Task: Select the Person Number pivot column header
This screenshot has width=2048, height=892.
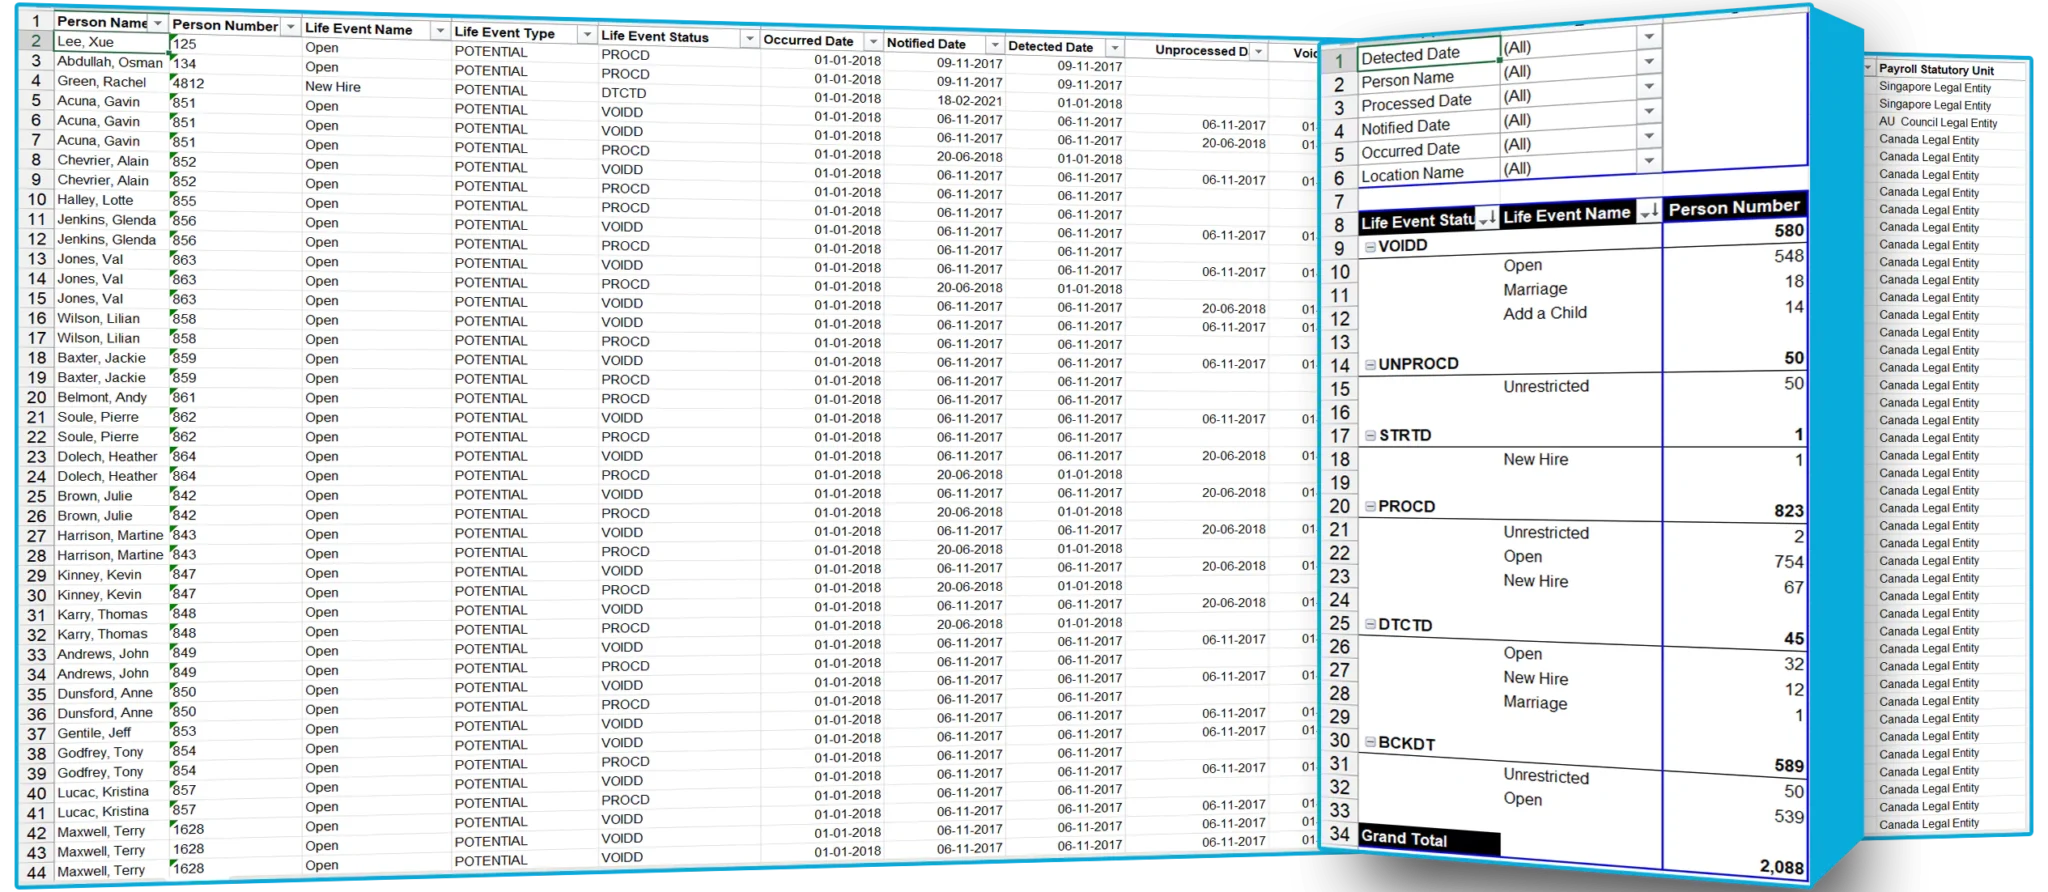Action: 1733,208
